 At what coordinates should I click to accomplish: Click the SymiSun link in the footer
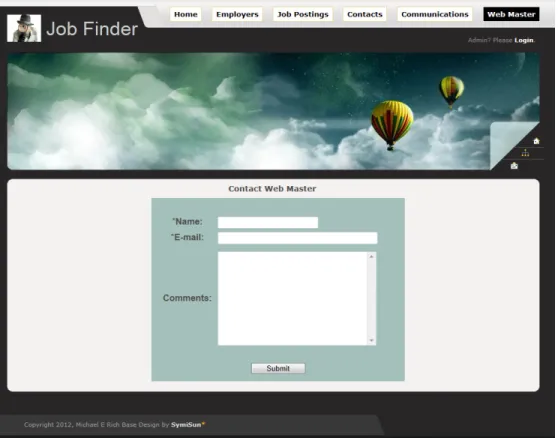pos(186,424)
